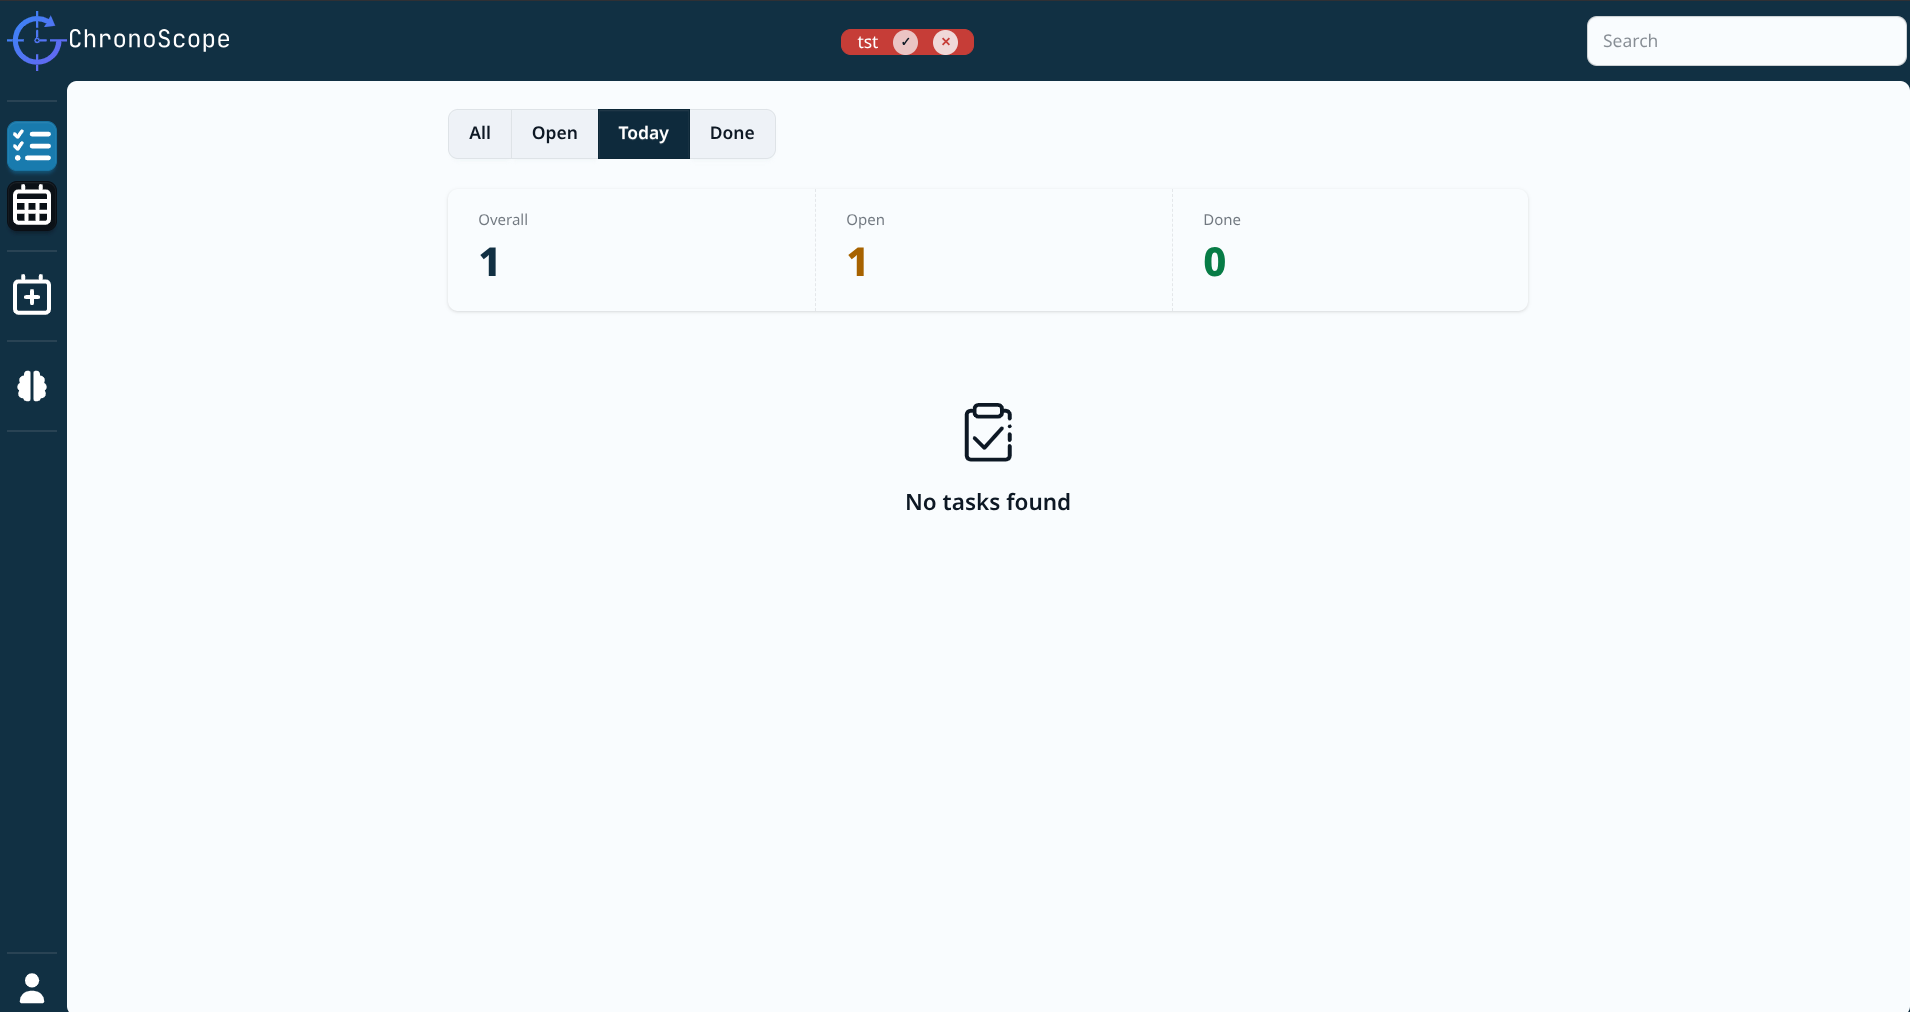1910x1012 pixels.
Task: Click the calendar-plus add event icon
Action: tap(32, 296)
